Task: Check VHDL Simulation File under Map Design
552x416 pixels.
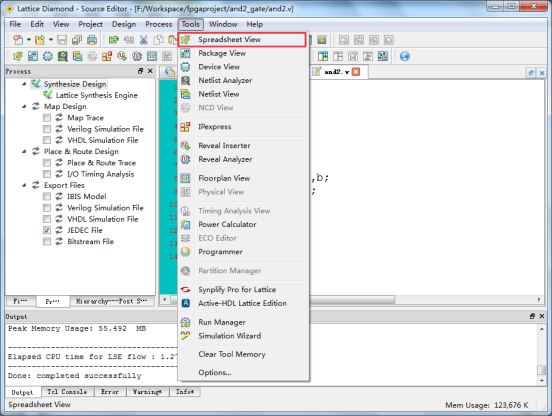Action: 47,140
